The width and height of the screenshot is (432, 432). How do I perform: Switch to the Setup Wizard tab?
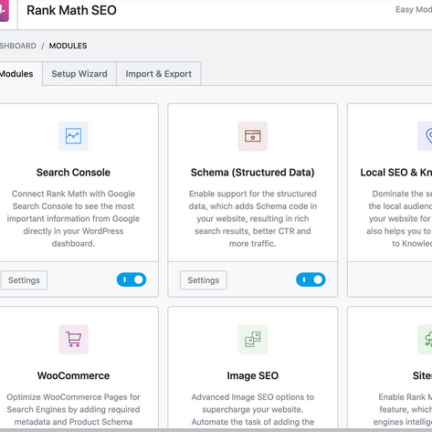point(79,74)
